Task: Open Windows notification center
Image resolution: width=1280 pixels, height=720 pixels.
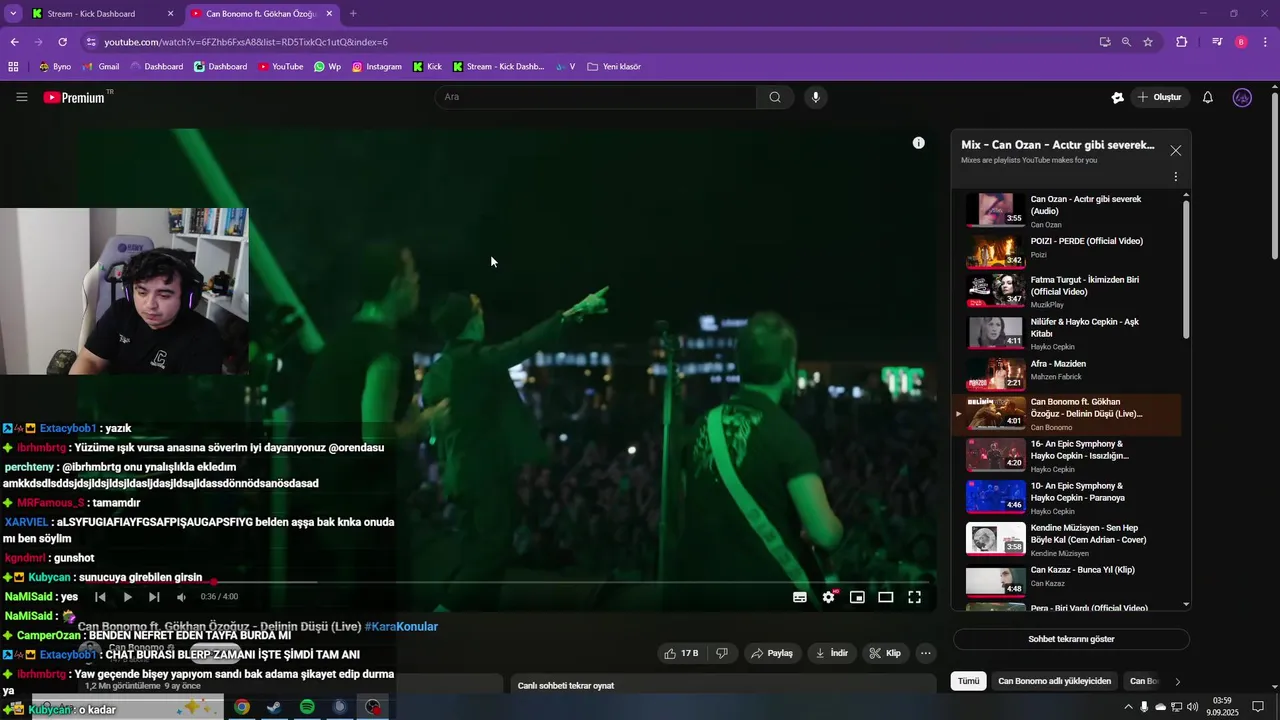Action: pyautogui.click(x=1258, y=707)
